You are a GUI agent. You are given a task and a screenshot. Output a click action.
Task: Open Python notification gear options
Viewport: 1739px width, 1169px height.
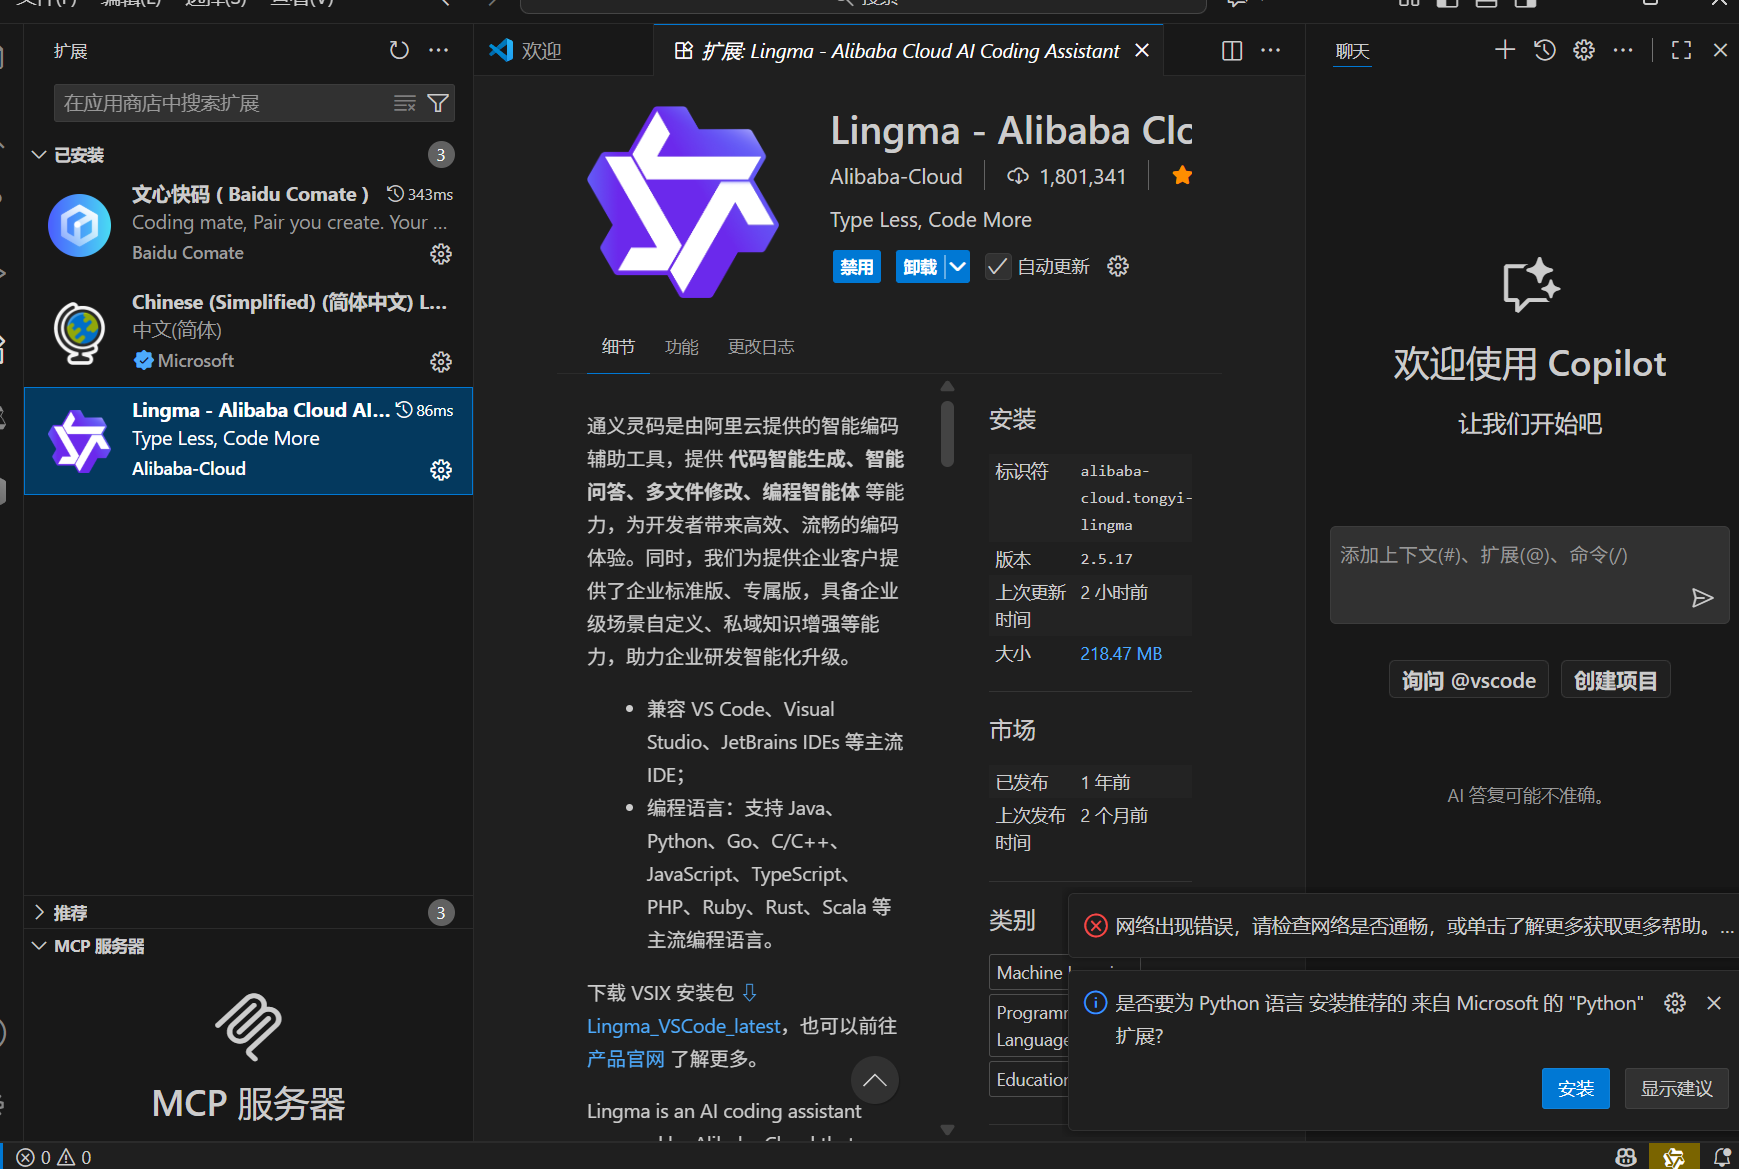pyautogui.click(x=1675, y=1003)
